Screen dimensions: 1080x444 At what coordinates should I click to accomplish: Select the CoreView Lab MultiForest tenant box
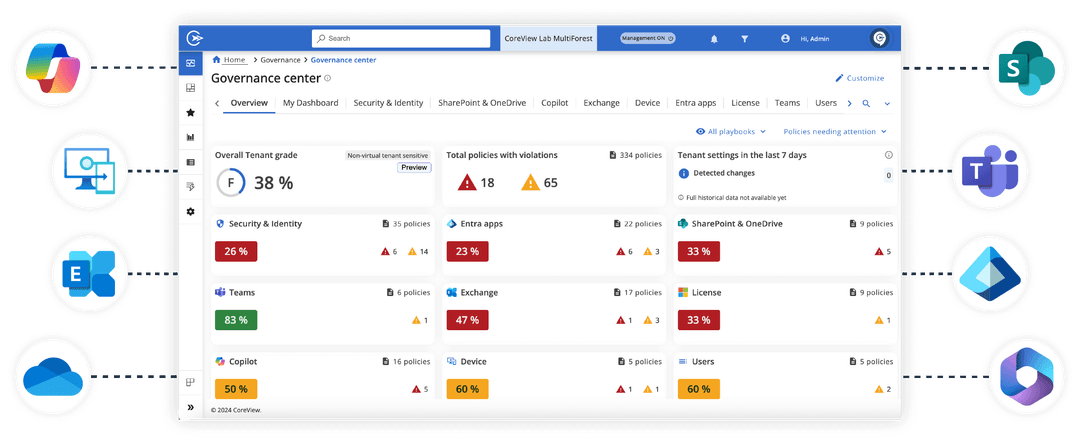click(548, 39)
